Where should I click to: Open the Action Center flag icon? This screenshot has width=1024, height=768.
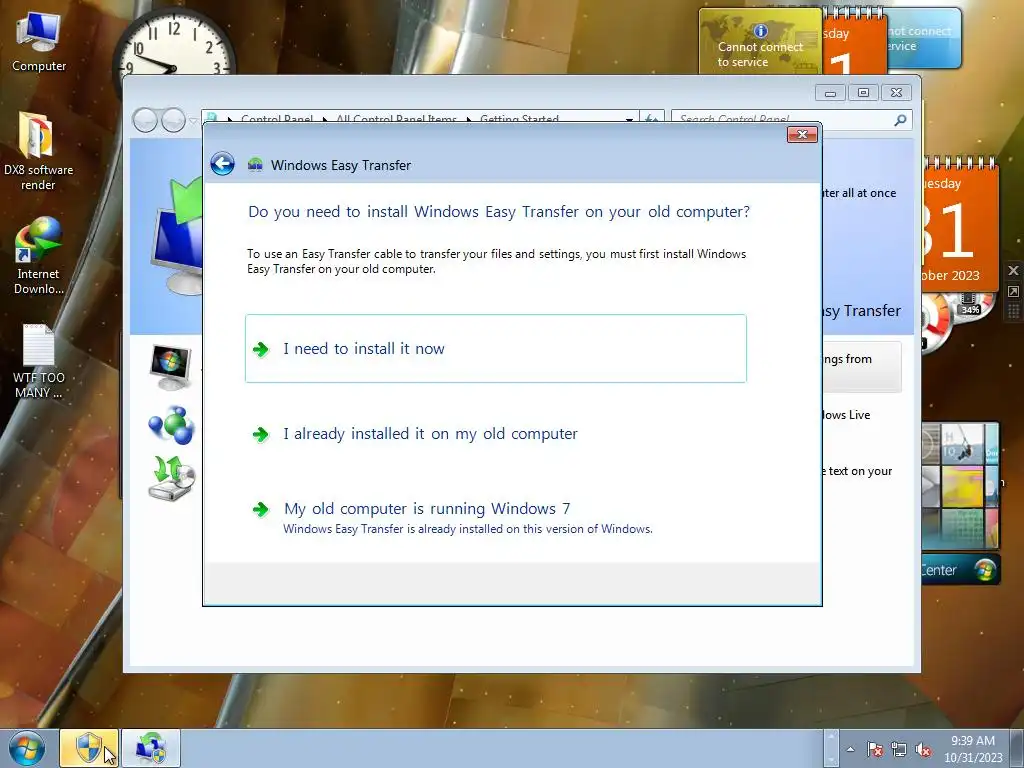coord(874,749)
